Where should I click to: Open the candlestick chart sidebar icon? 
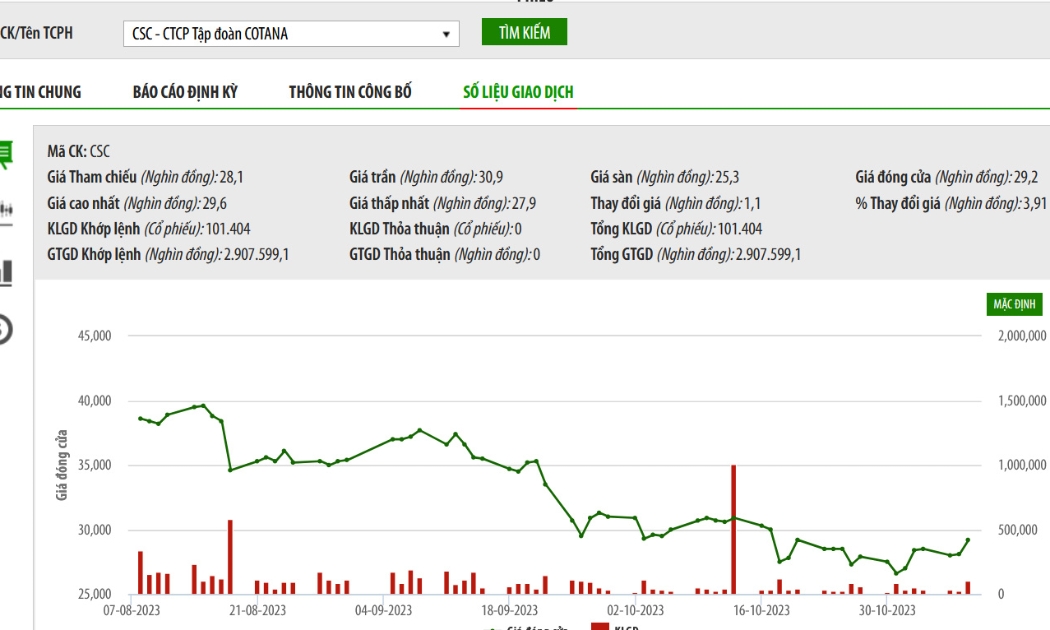click(x=6, y=212)
